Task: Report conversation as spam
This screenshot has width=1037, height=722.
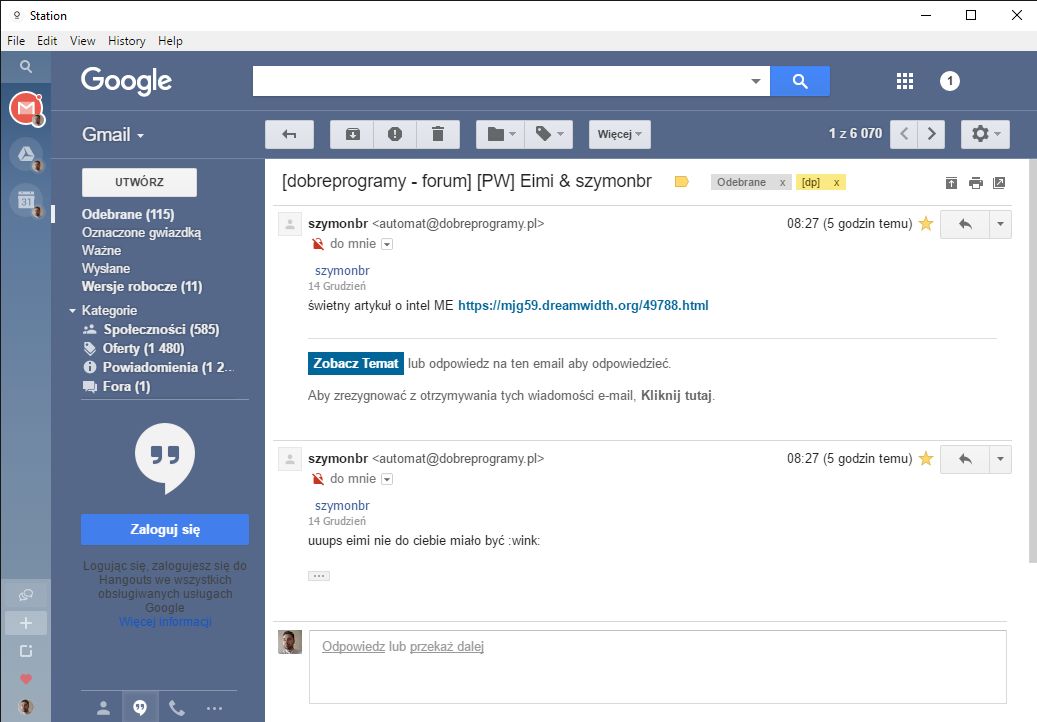Action: [395, 134]
